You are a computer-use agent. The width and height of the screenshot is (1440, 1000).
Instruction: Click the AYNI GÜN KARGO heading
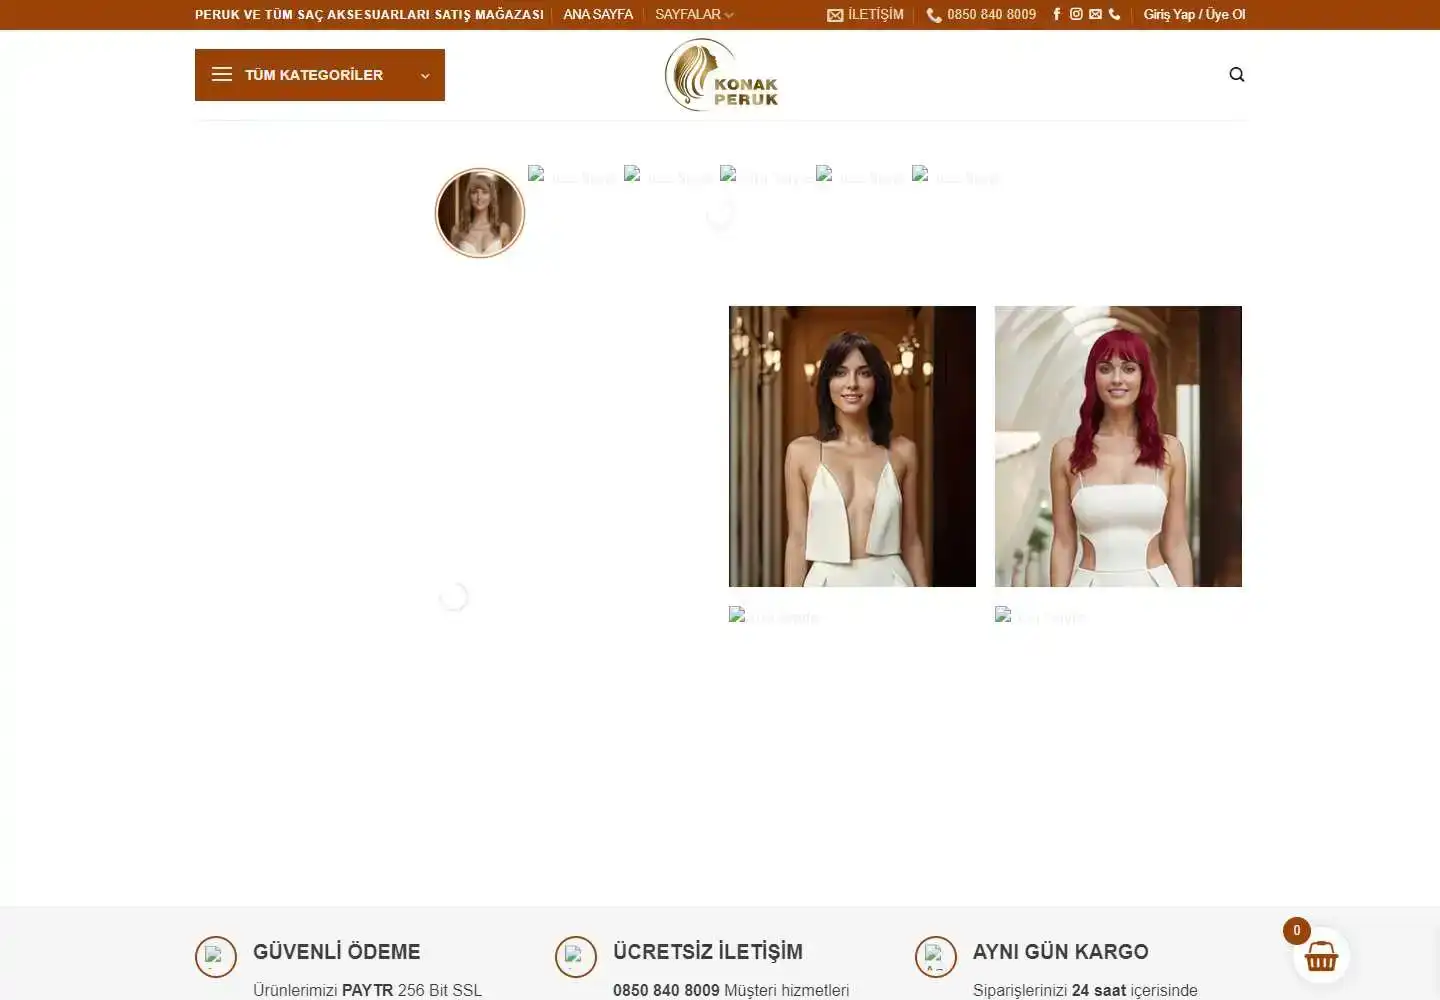(1060, 951)
